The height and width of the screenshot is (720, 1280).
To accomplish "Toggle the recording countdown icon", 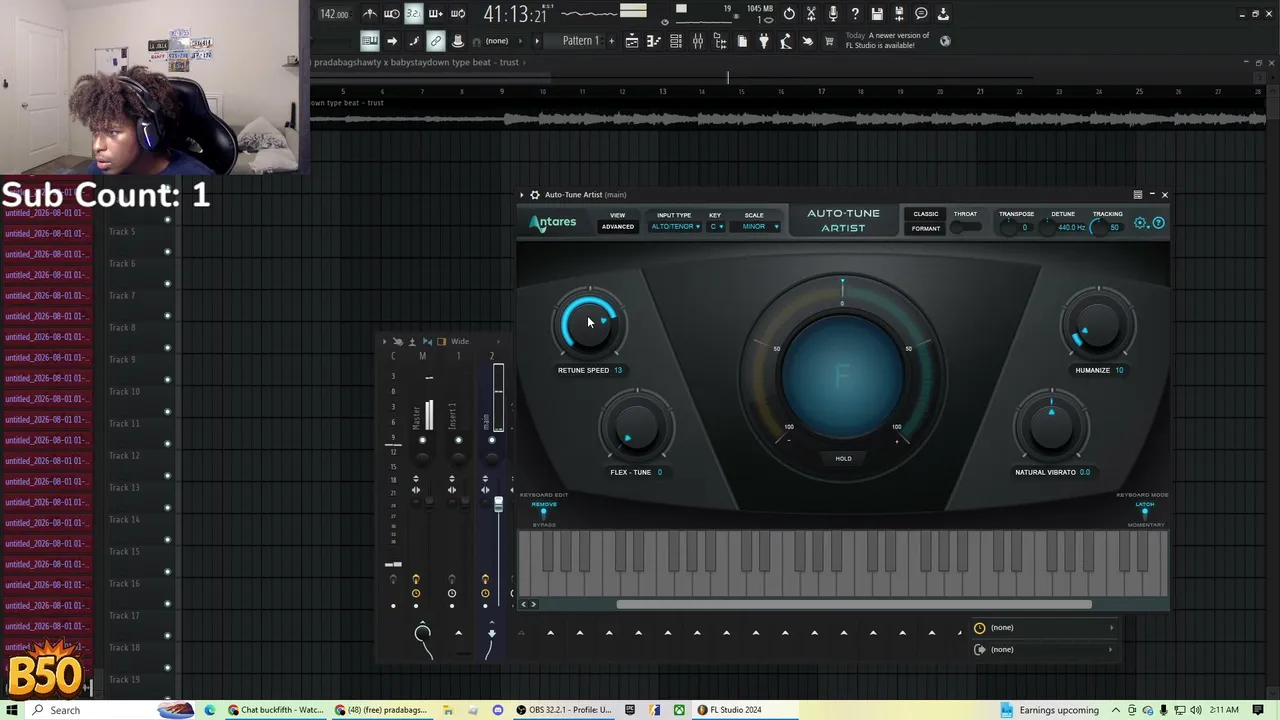I will 413,14.
